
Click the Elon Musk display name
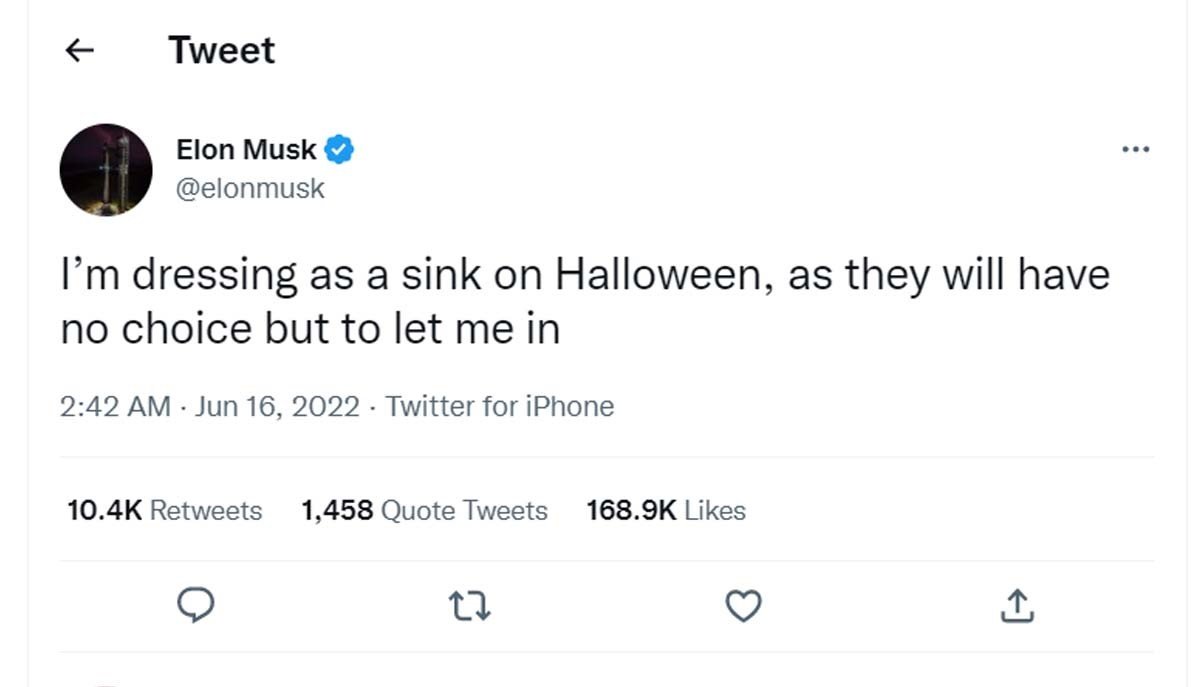[x=246, y=151]
